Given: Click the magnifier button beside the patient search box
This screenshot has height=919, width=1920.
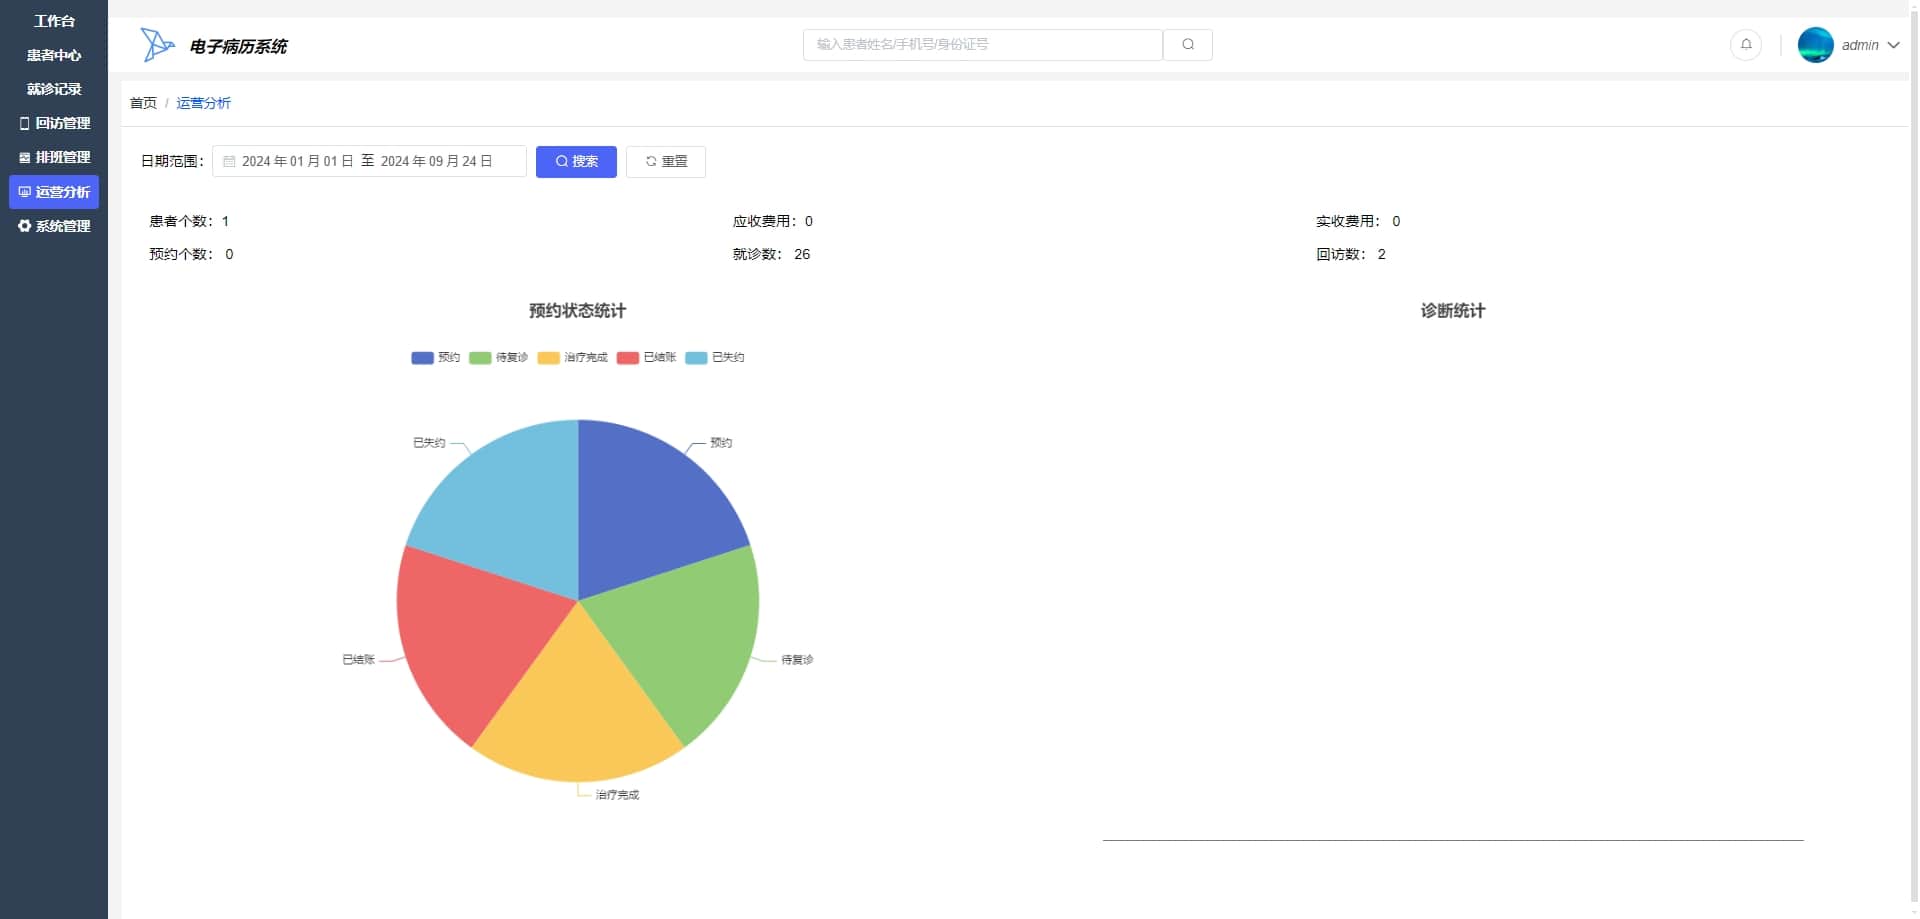Looking at the screenshot, I should click(x=1188, y=45).
